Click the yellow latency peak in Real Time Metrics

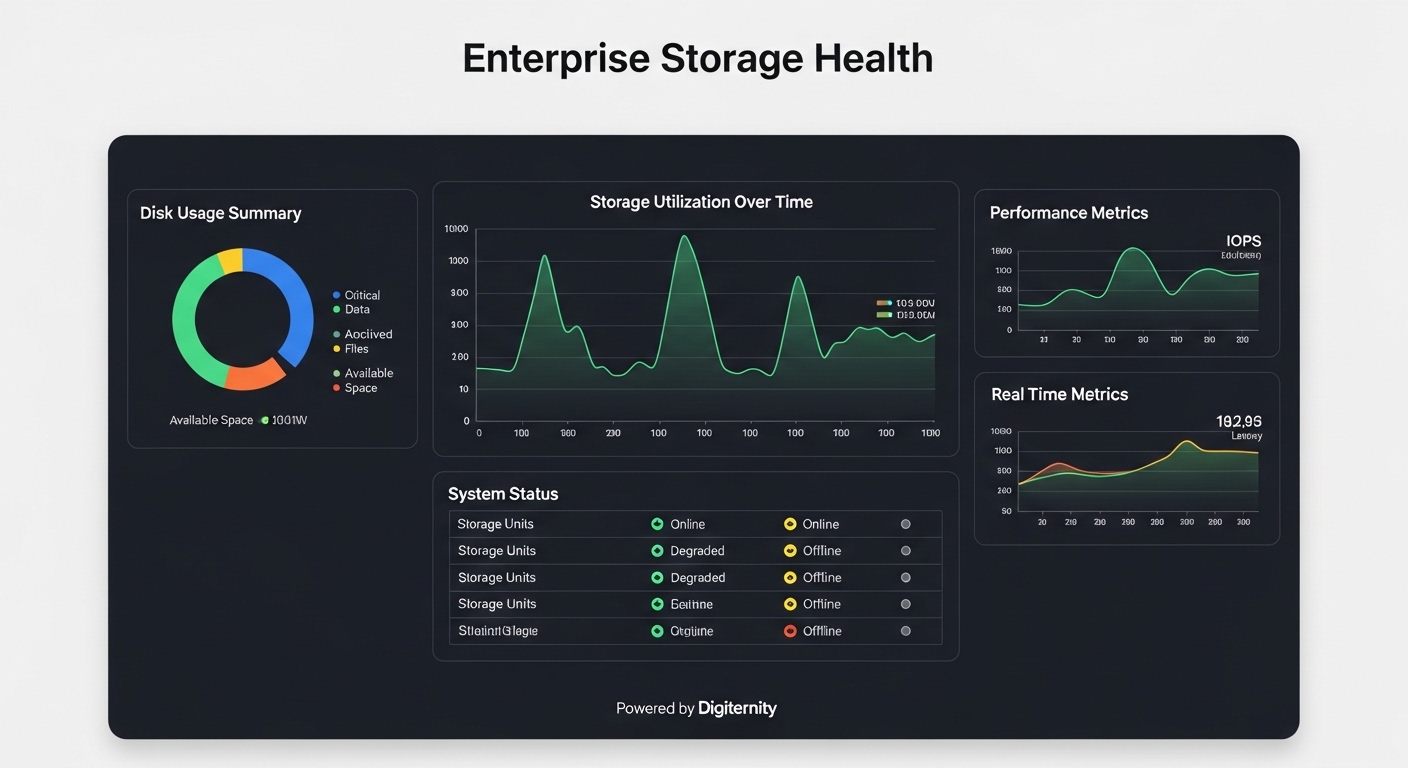[x=1187, y=441]
